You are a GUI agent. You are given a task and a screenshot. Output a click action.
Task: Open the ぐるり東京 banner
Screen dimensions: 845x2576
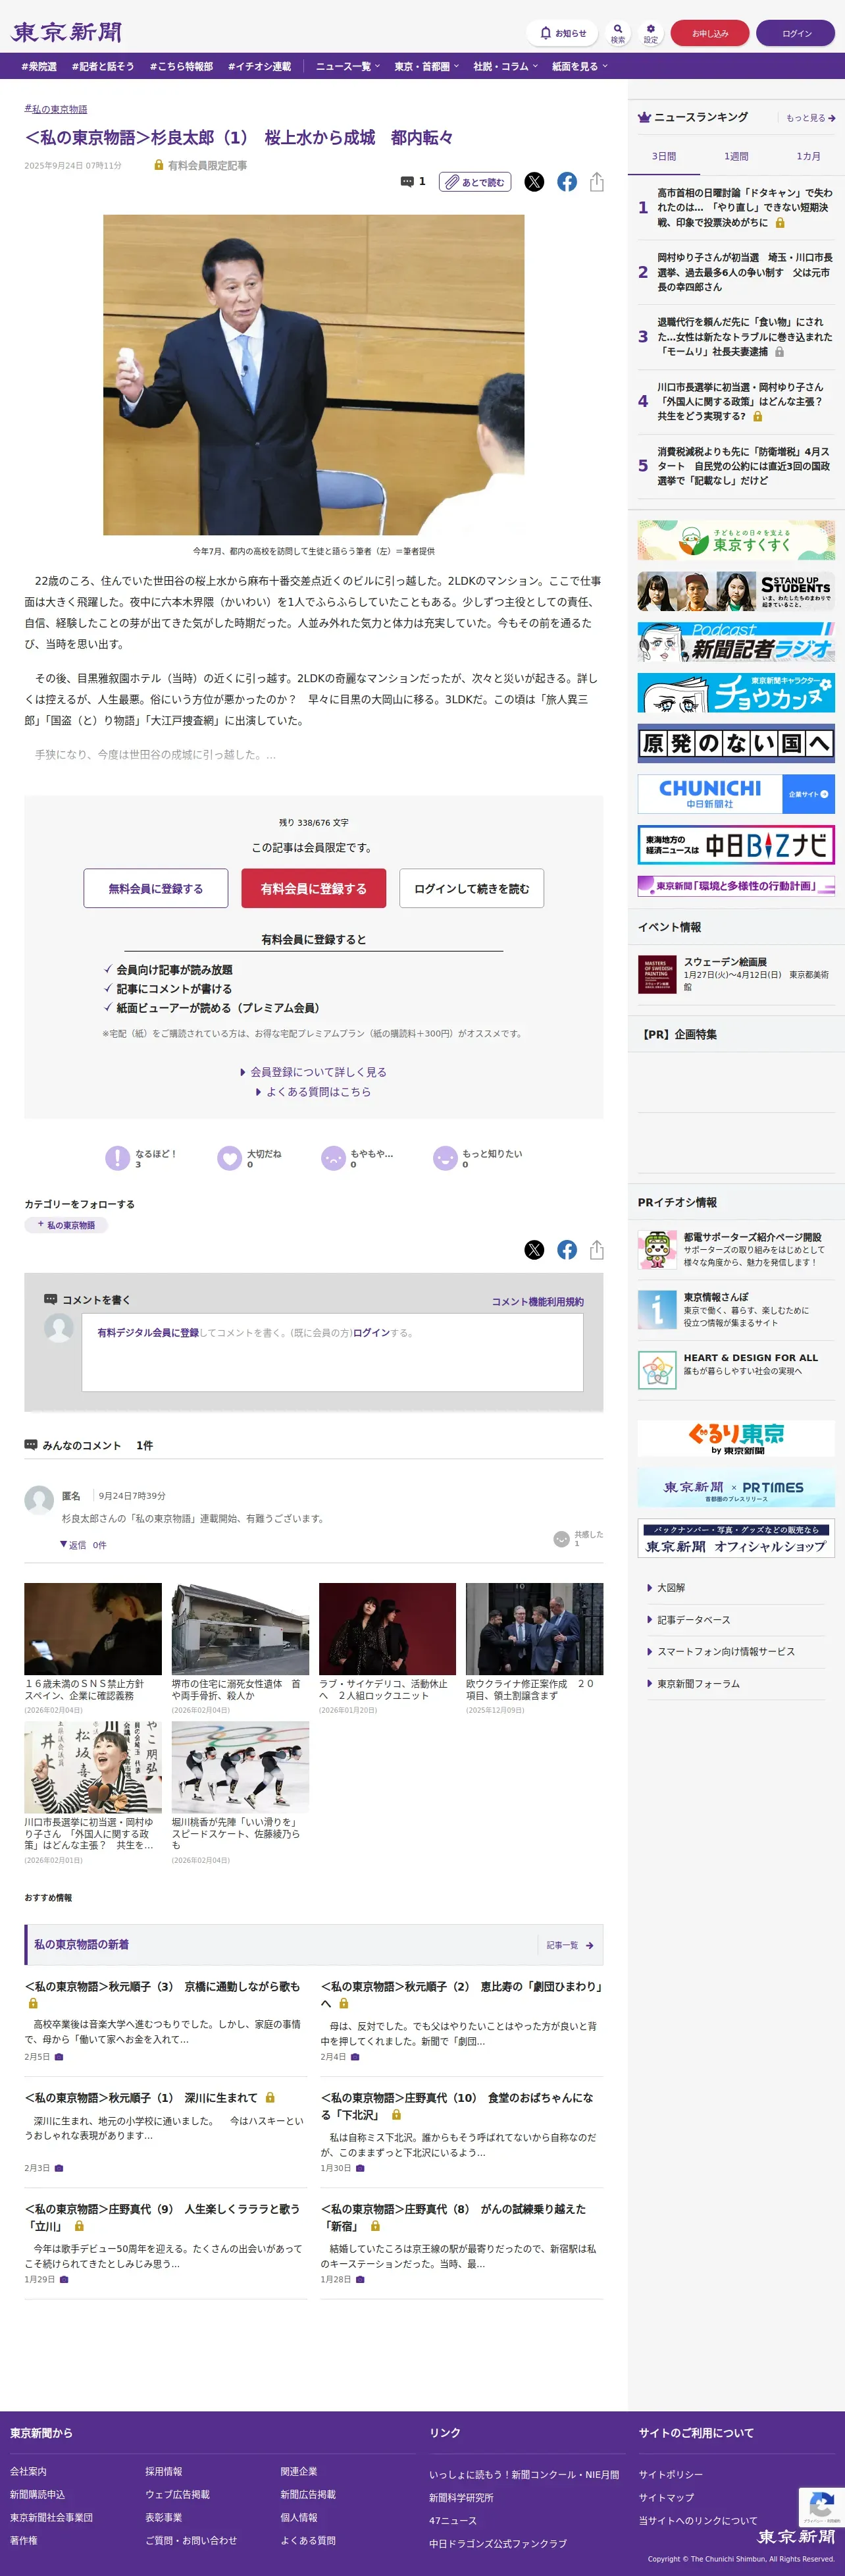click(736, 1438)
